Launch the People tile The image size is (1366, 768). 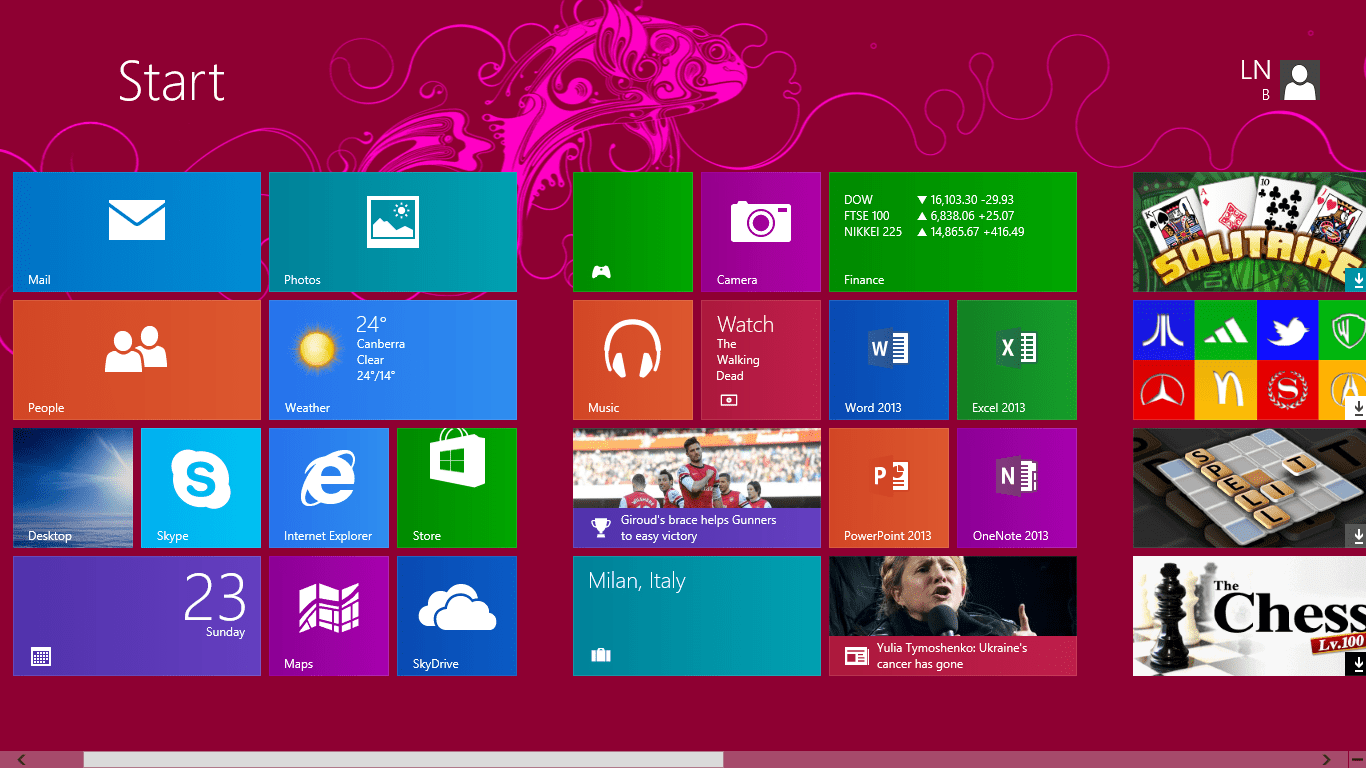(x=137, y=360)
